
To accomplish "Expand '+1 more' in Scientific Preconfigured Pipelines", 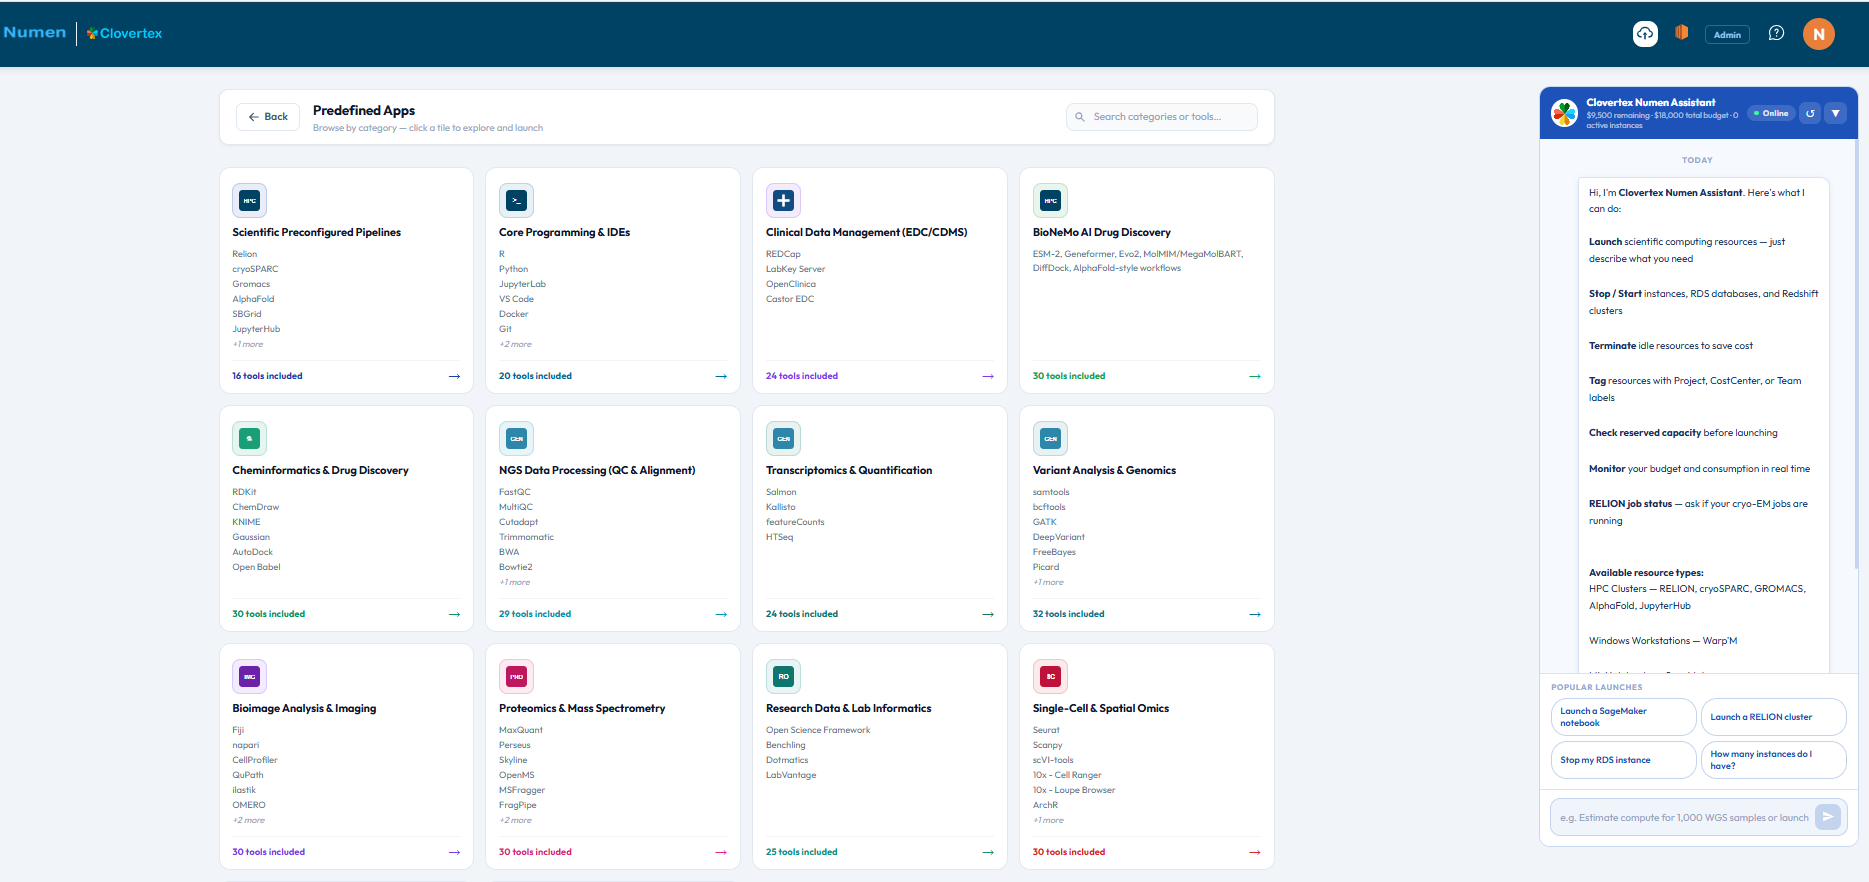I will 248,344.
